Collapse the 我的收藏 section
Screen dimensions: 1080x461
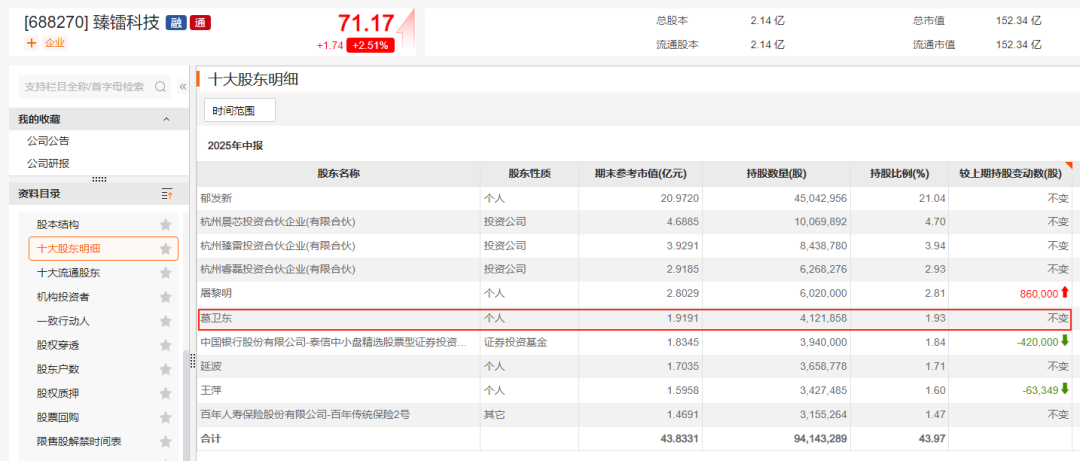(x=166, y=119)
